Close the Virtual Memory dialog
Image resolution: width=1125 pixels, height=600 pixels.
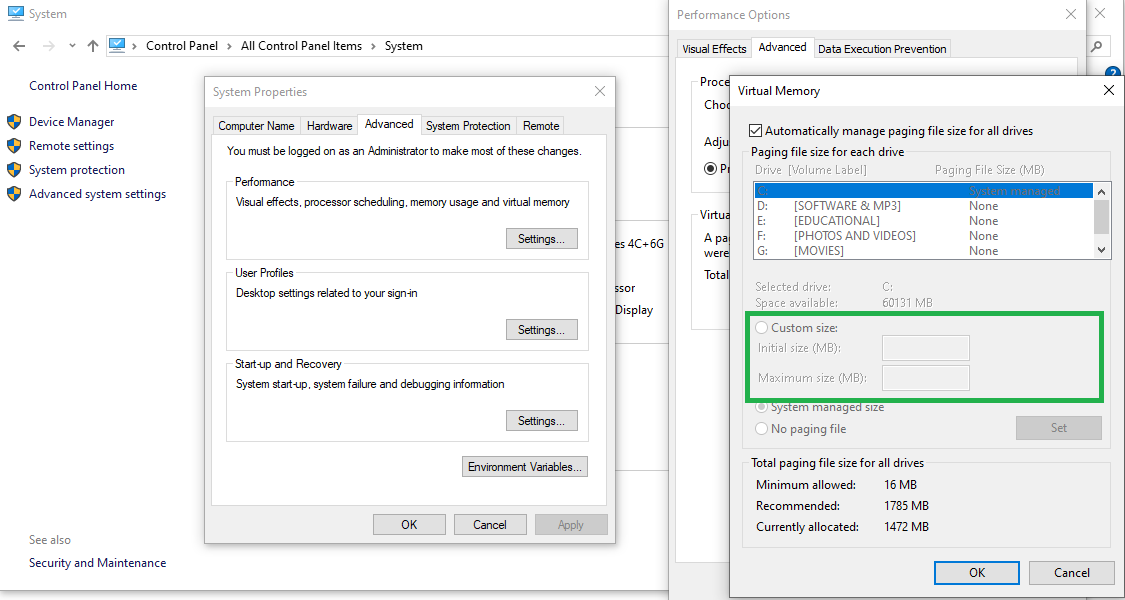click(1109, 90)
